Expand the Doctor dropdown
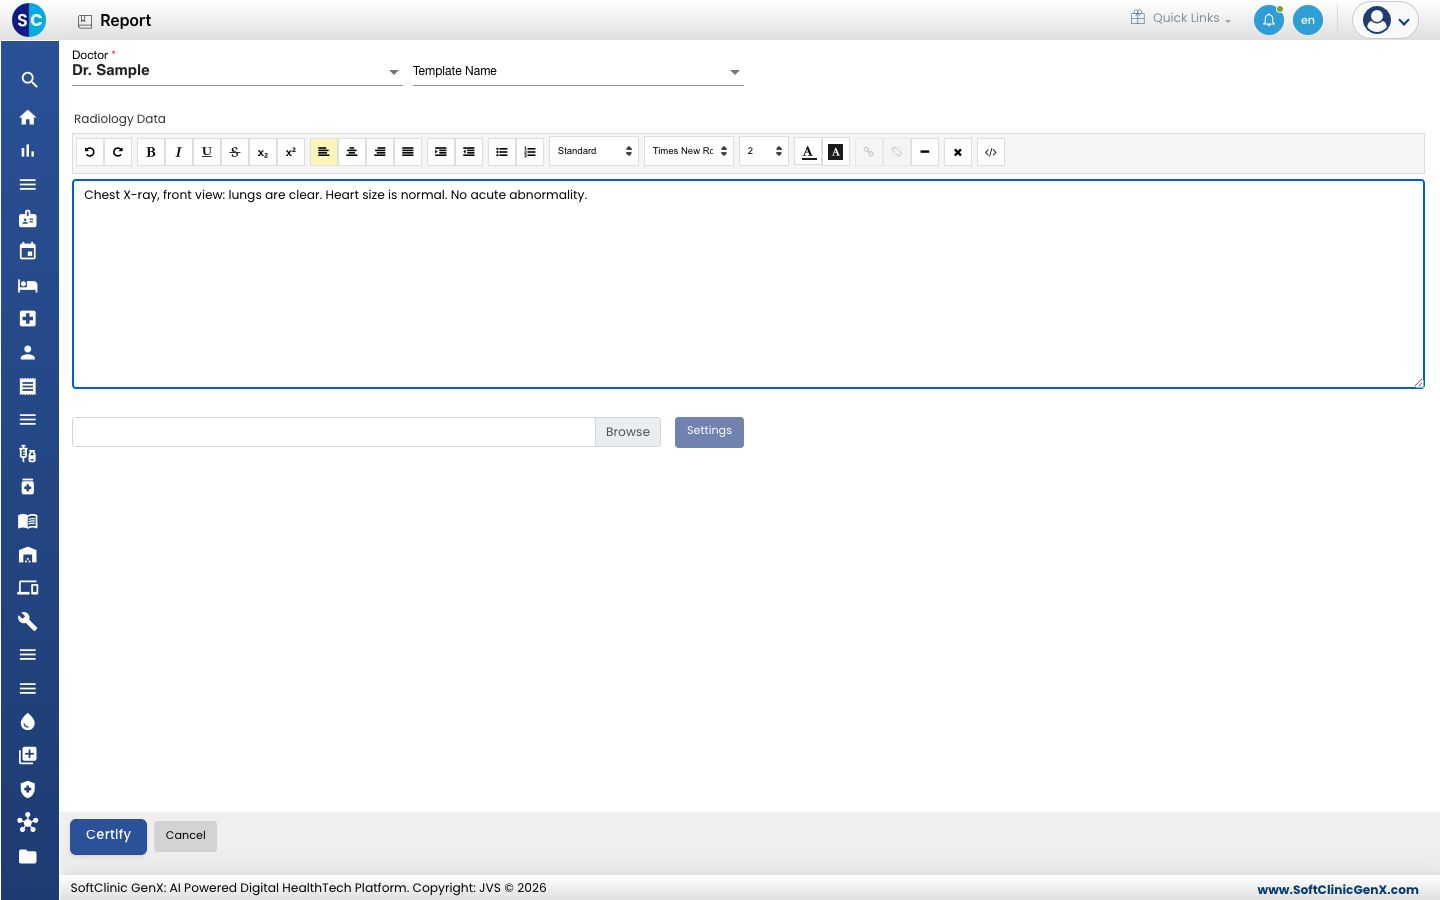Viewport: 1440px width, 900px height. pyautogui.click(x=237, y=71)
